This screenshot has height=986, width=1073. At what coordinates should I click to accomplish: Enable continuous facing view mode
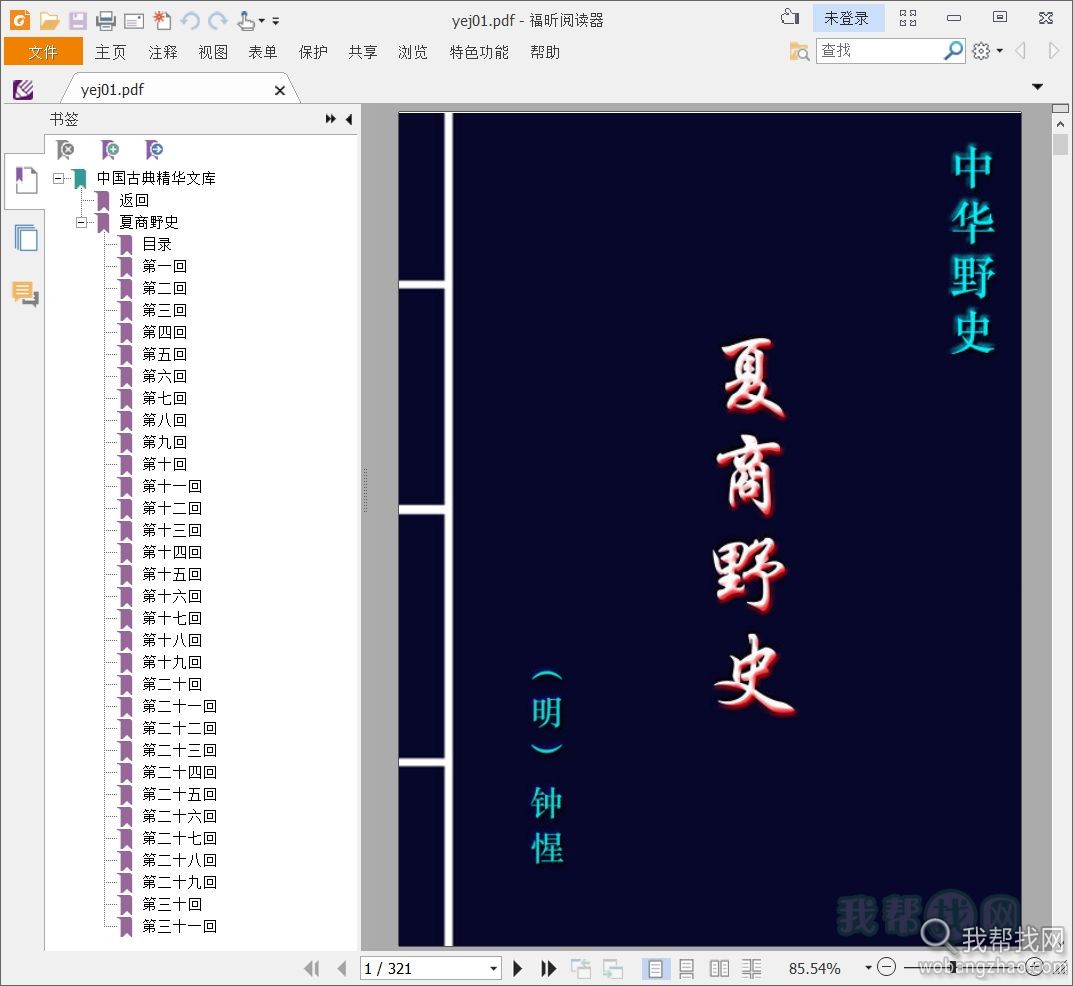[751, 968]
